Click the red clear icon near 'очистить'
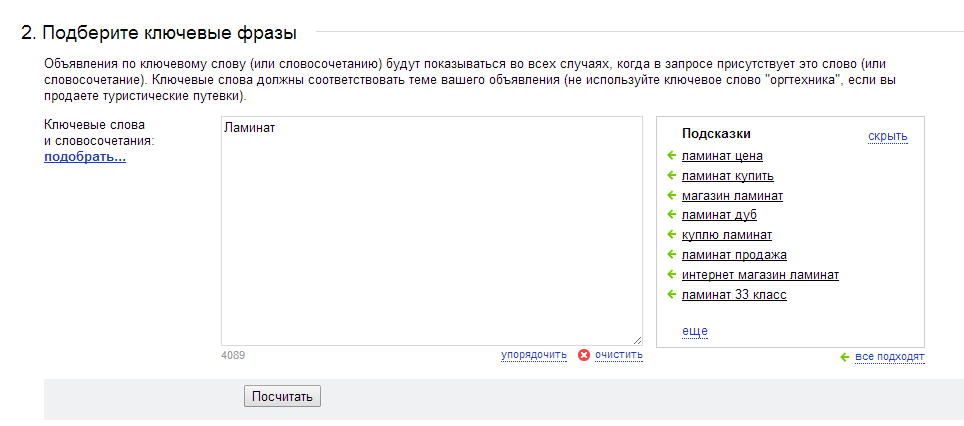 [584, 355]
